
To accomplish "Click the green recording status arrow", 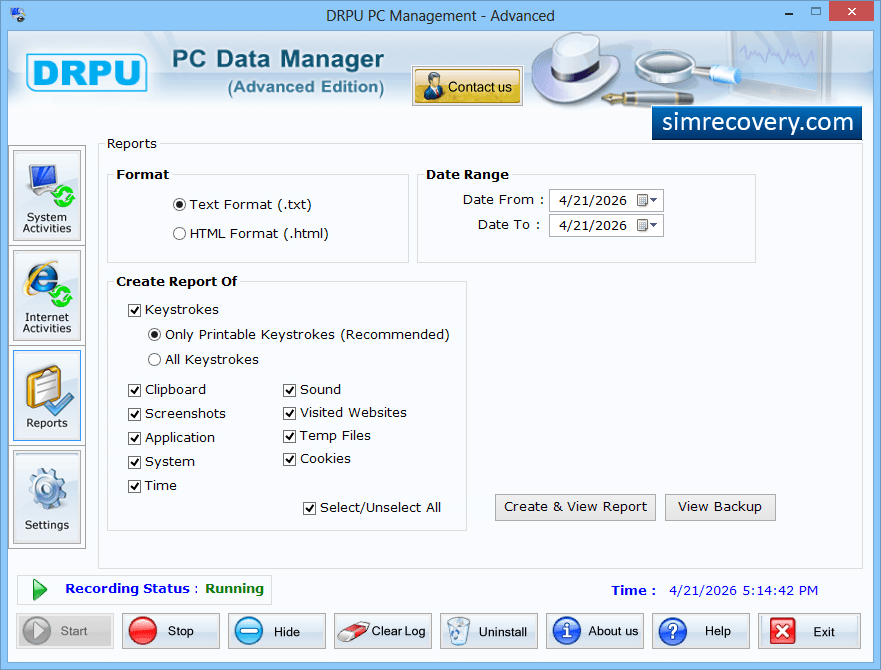I will click(39, 589).
